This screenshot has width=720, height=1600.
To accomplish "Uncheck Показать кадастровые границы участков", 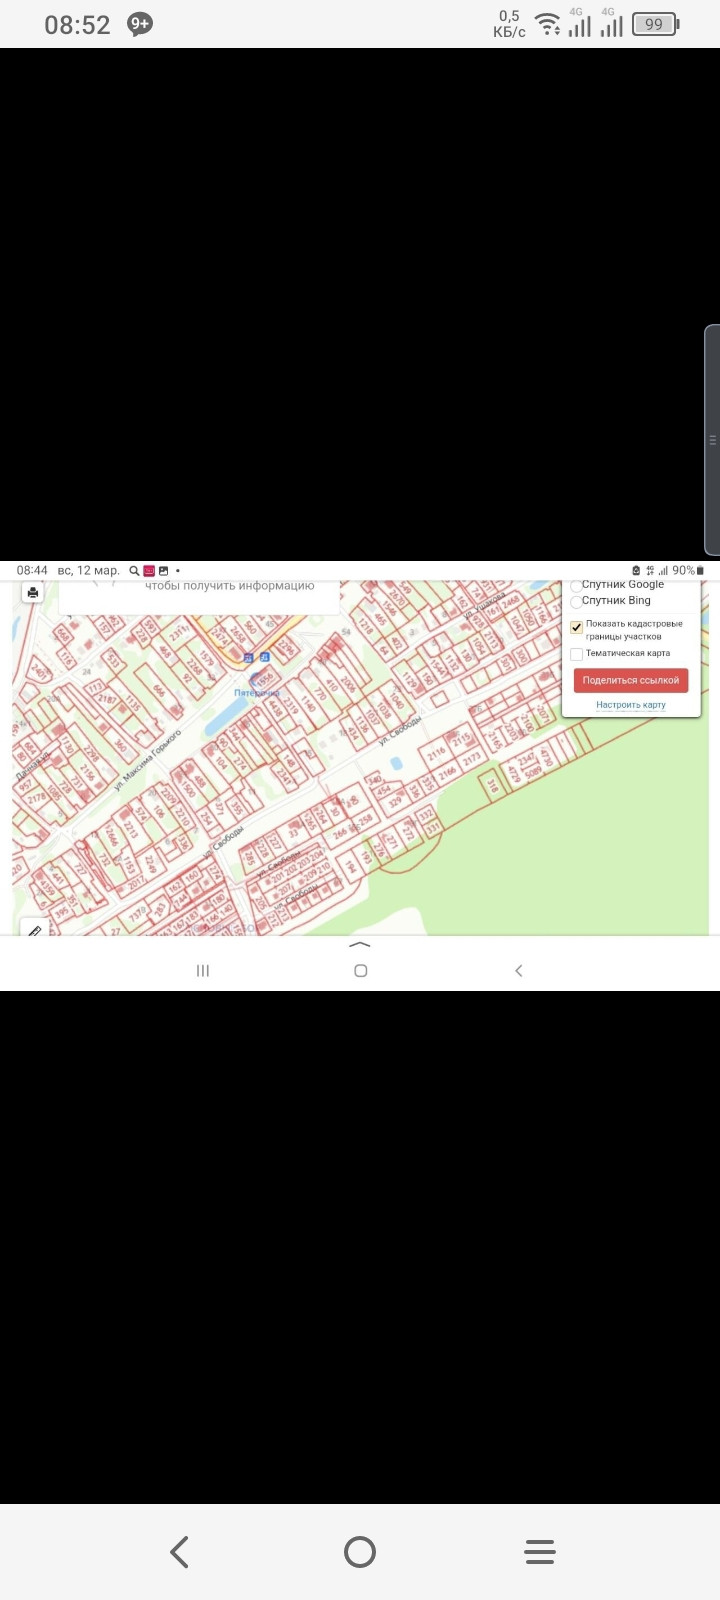I will (x=576, y=628).
